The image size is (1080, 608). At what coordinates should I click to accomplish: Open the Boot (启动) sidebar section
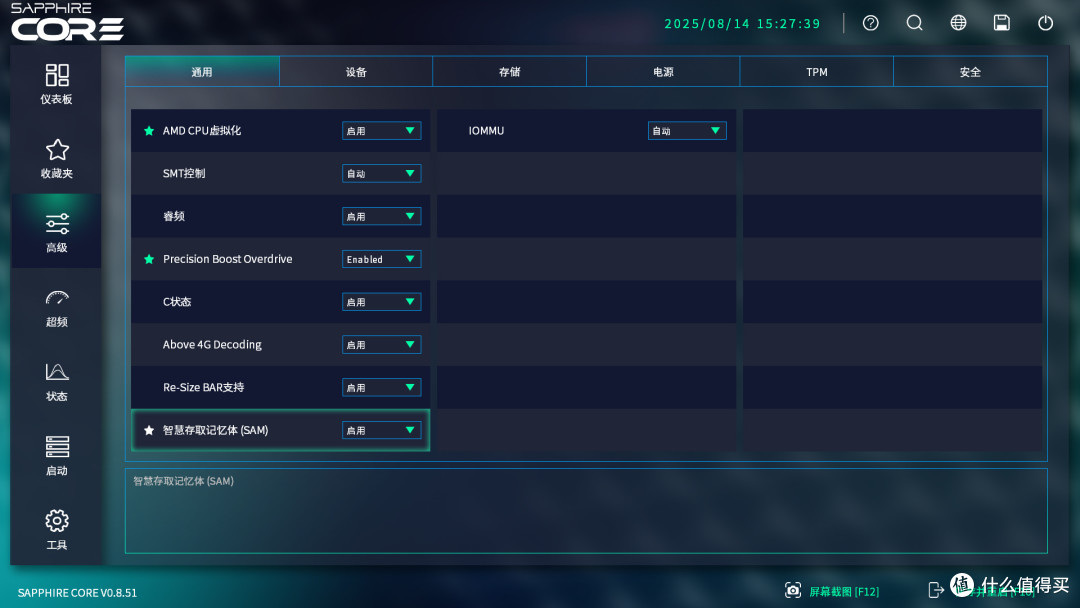pyautogui.click(x=56, y=456)
